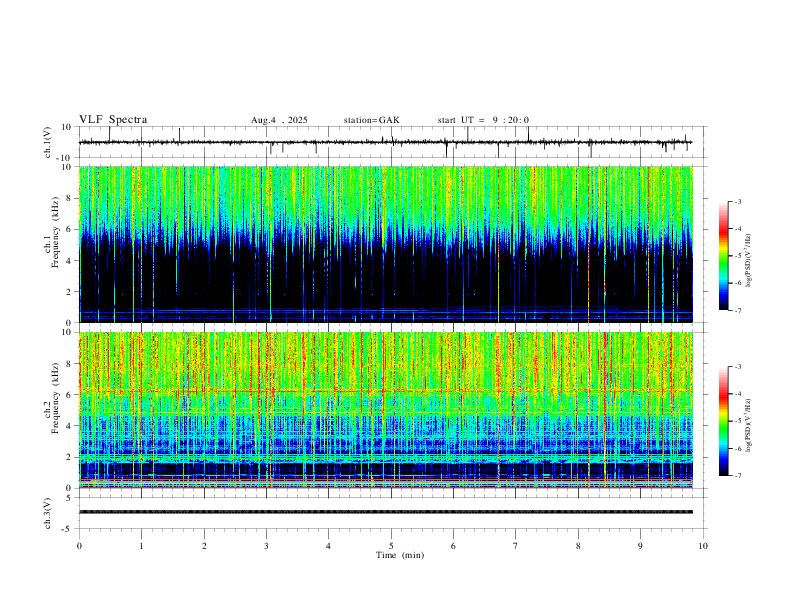Click the ch.1 PSD color scale bar
The width and height of the screenshot is (792, 612).
click(724, 256)
